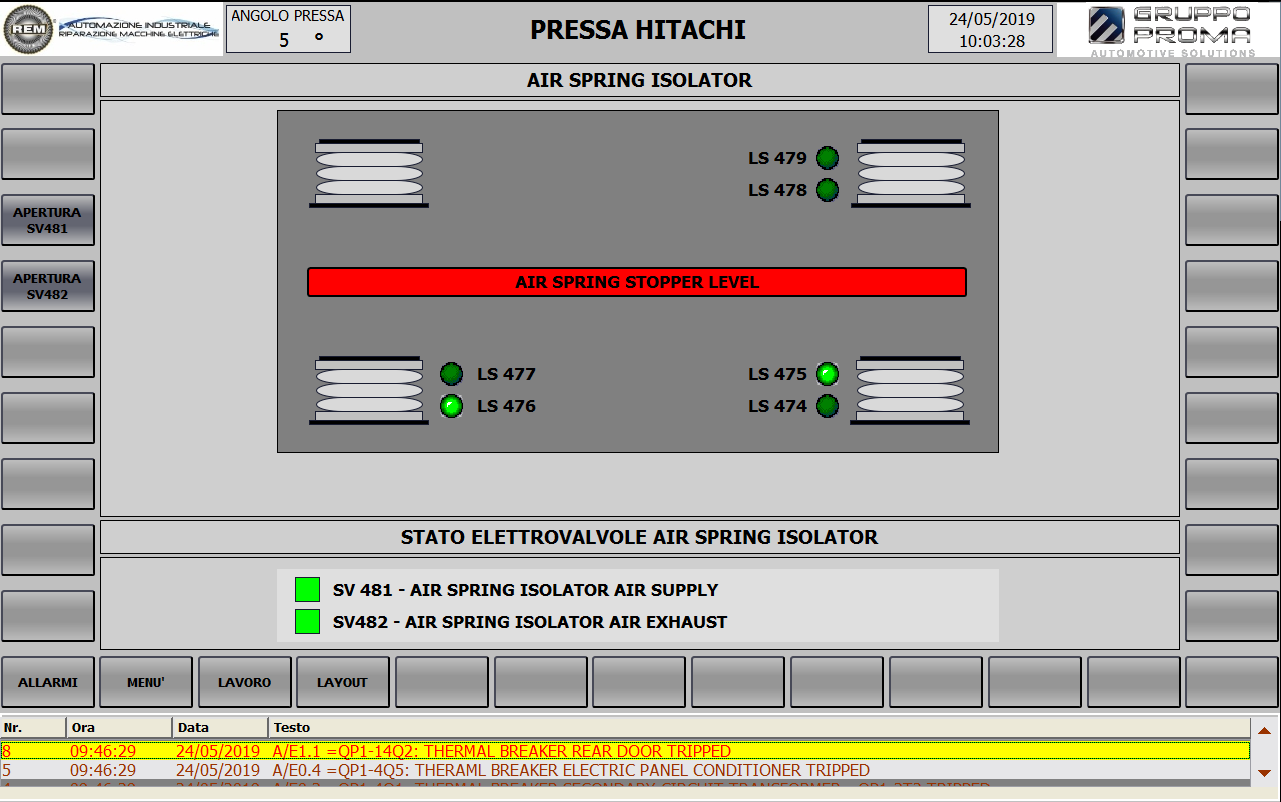Click the green SV 481 air supply status square
Screen dimensions: 1281x802
[308, 590]
